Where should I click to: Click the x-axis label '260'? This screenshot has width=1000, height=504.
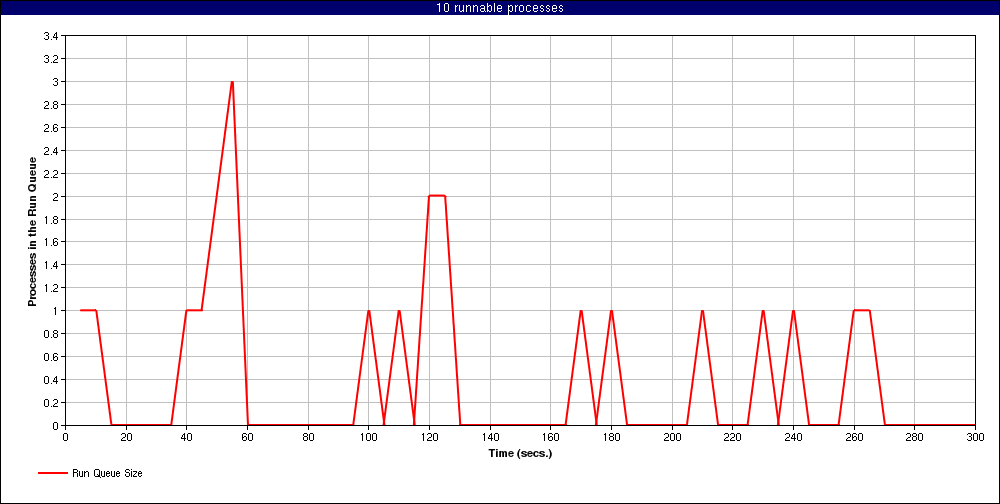(853, 437)
